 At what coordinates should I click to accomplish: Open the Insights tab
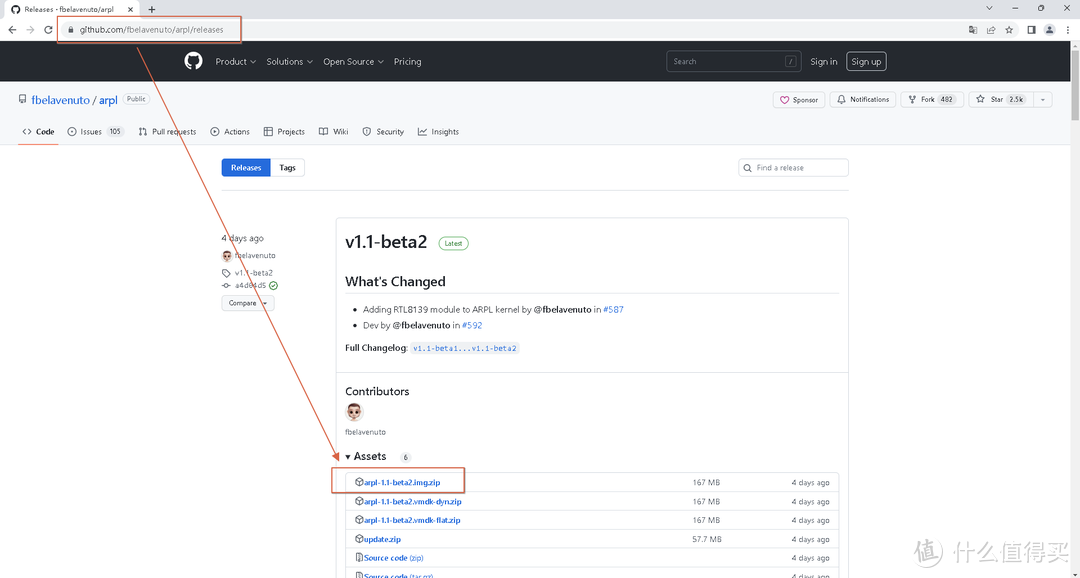coord(438,132)
